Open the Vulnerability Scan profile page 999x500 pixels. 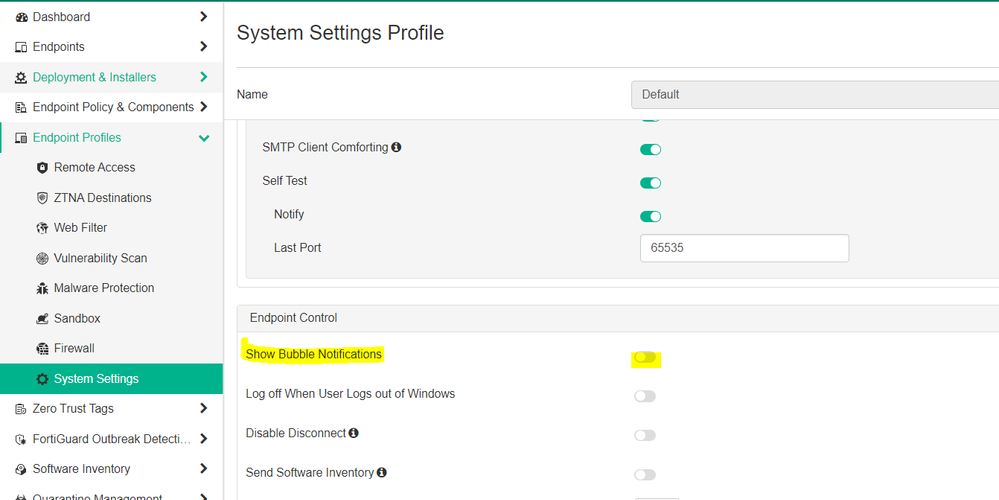point(100,258)
